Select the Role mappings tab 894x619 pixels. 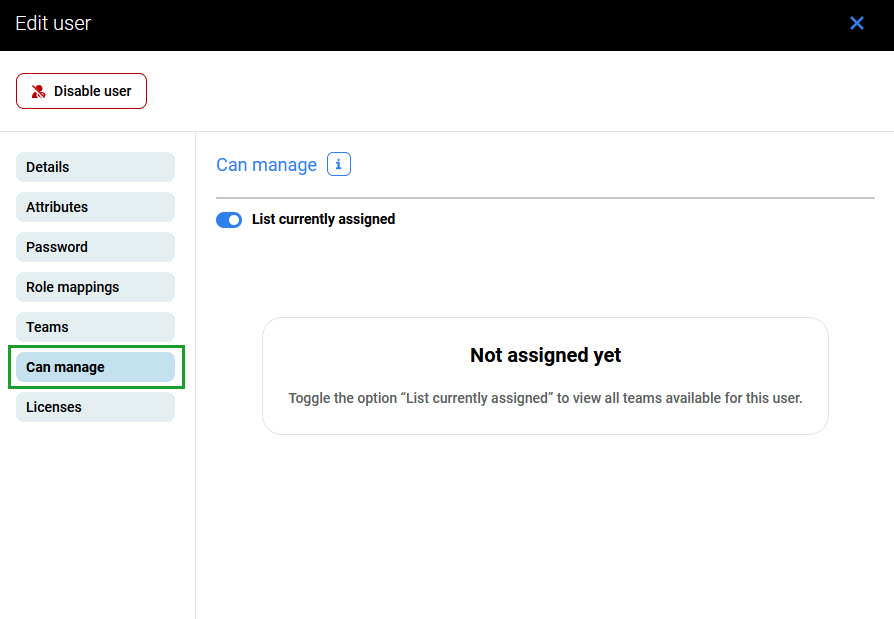click(95, 287)
